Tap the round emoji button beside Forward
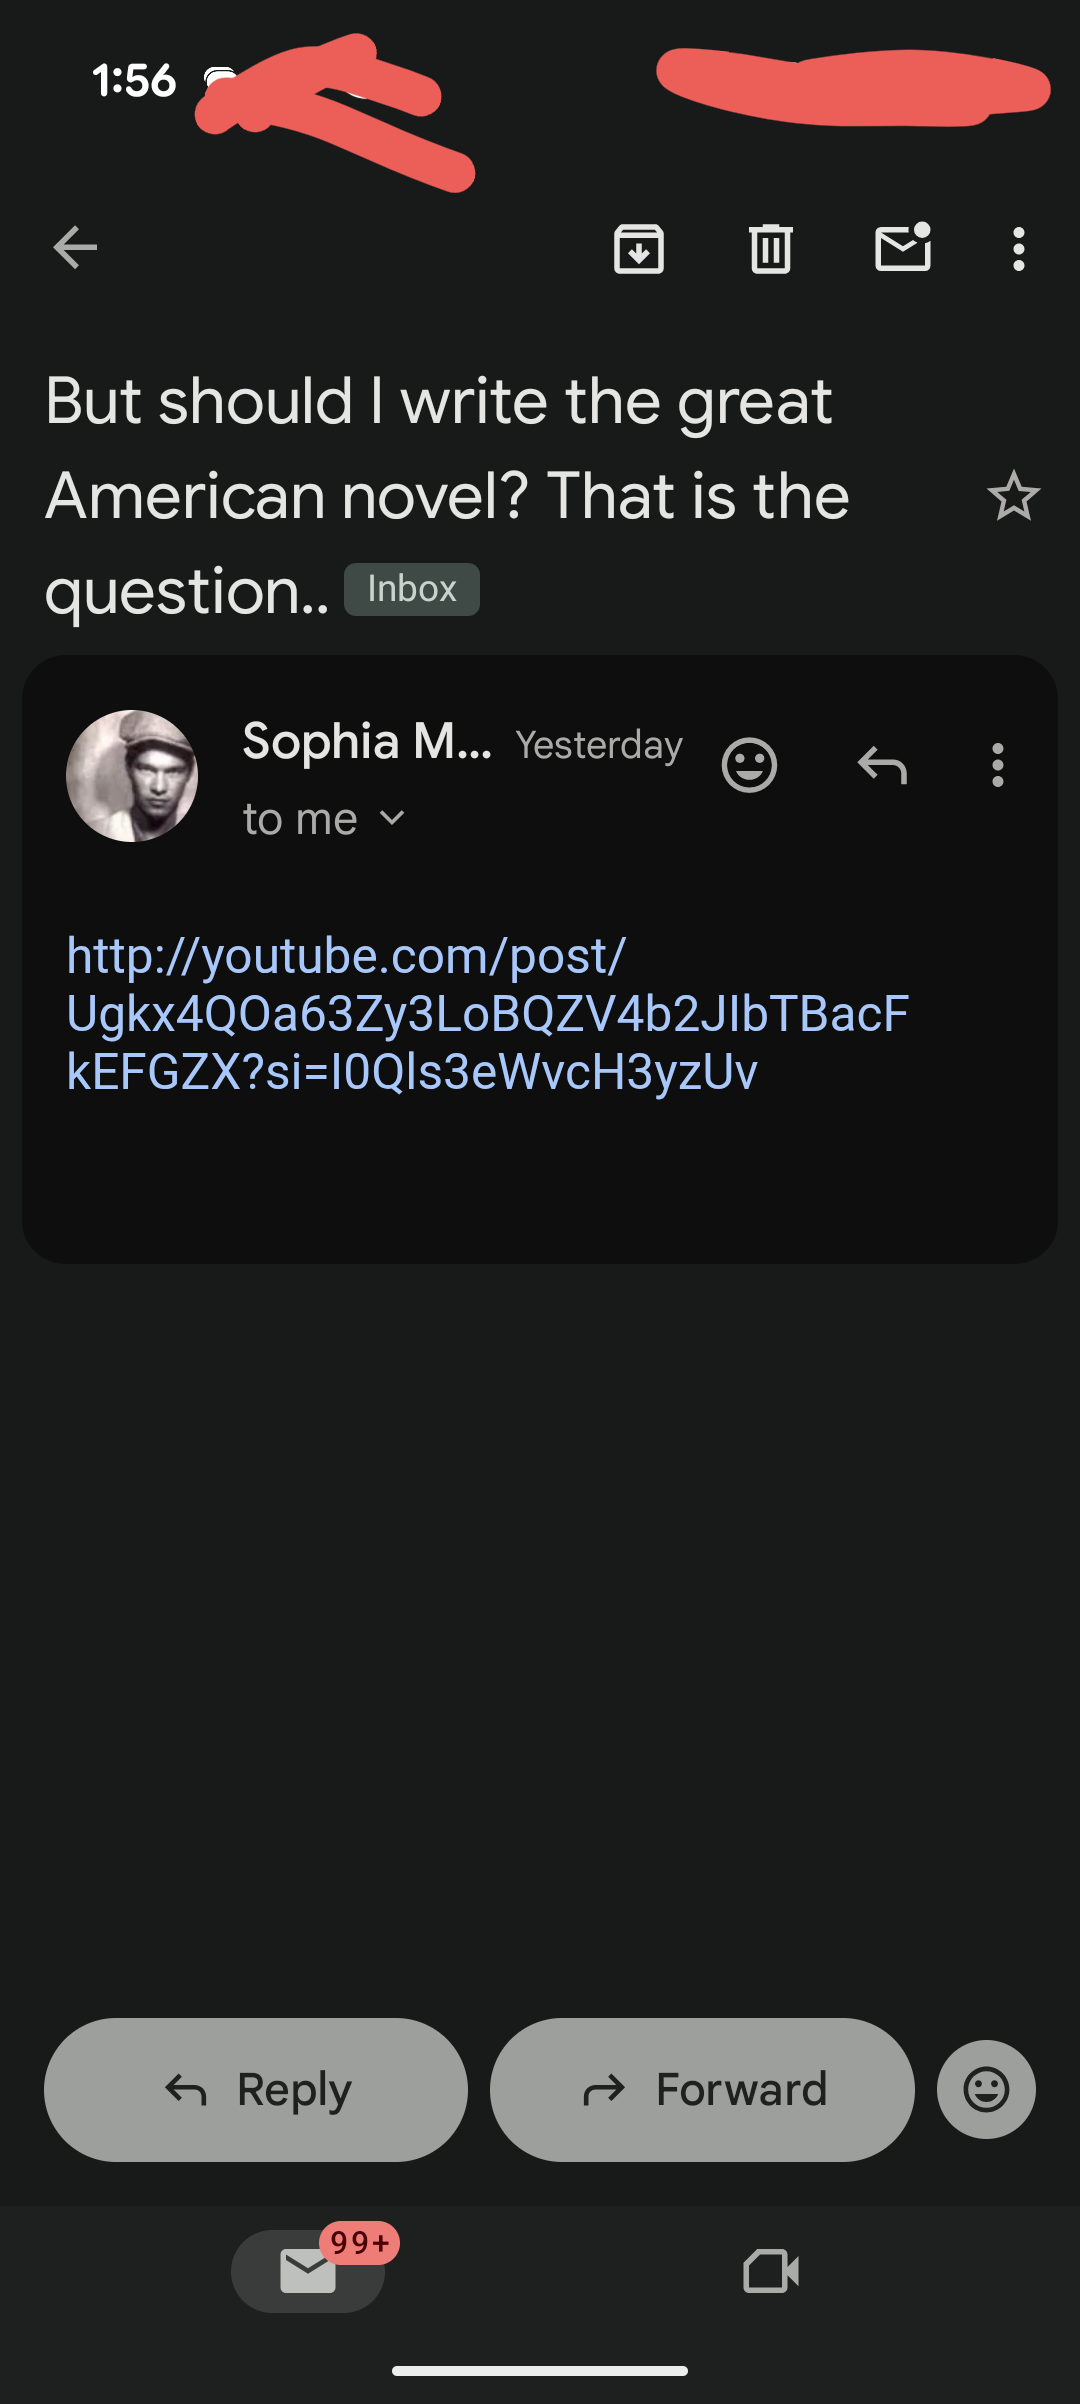The height and width of the screenshot is (2404, 1080). click(986, 2089)
